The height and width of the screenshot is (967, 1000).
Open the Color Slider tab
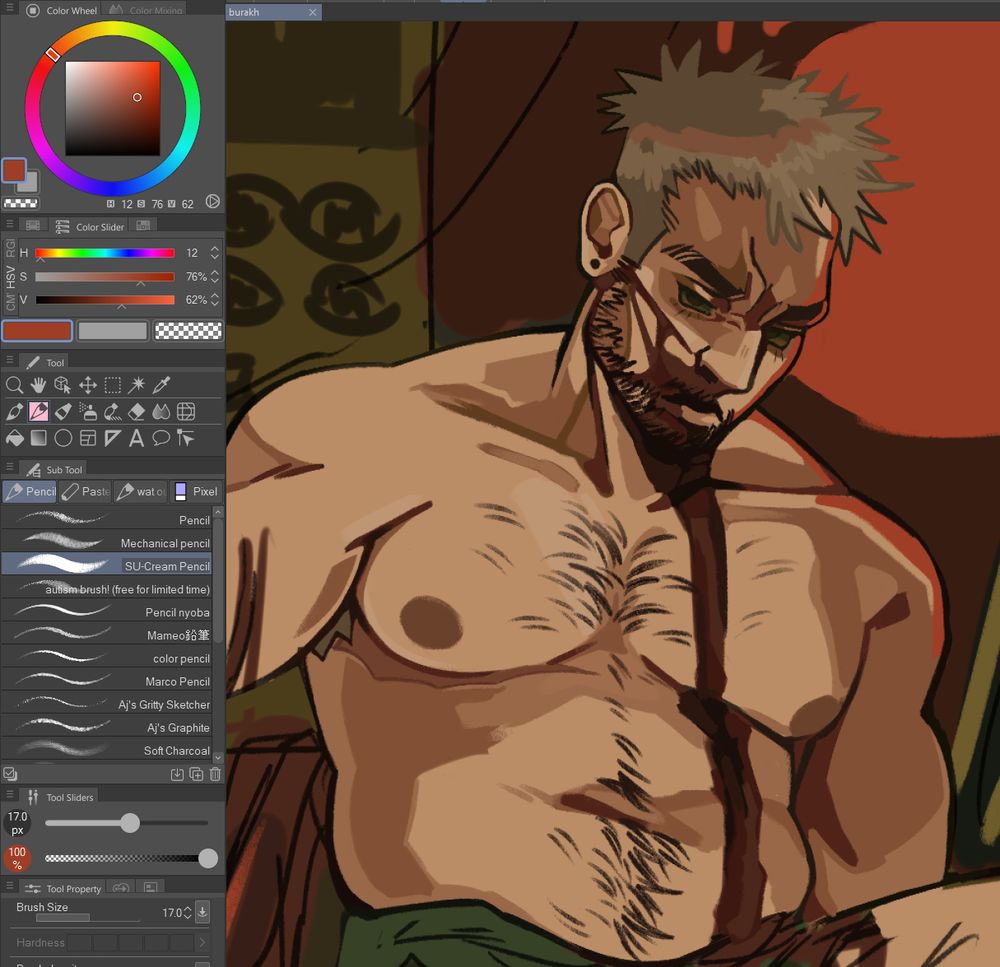[89, 226]
